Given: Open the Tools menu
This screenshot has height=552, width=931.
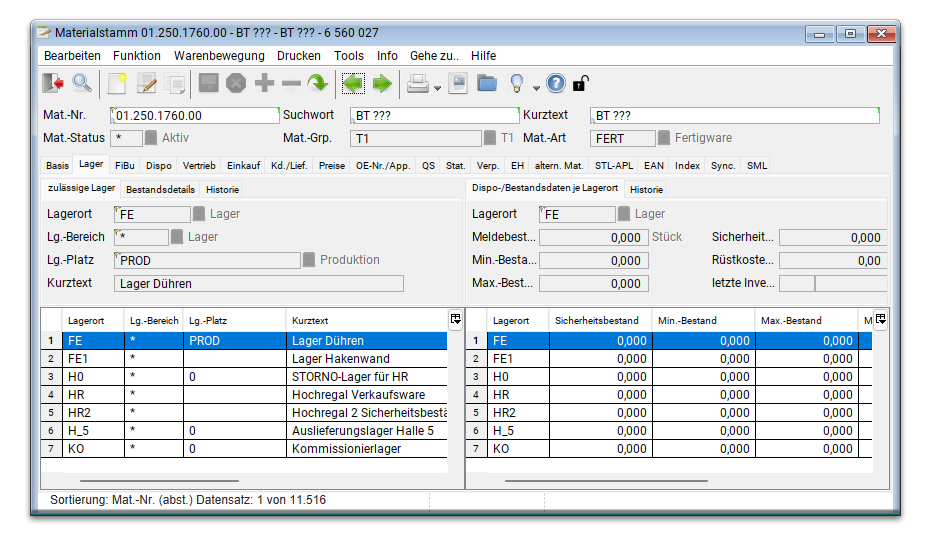Looking at the screenshot, I should [x=349, y=56].
